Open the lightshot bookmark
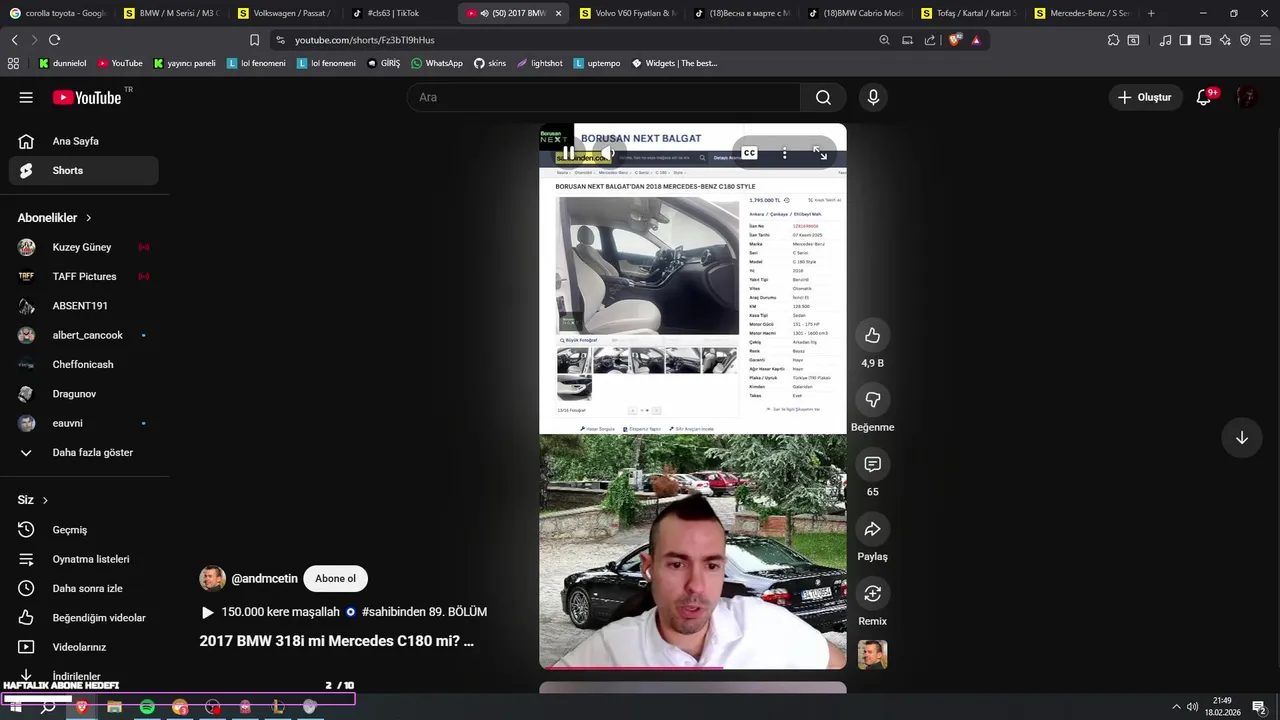Viewport: 1280px width, 720px height. pos(540,63)
